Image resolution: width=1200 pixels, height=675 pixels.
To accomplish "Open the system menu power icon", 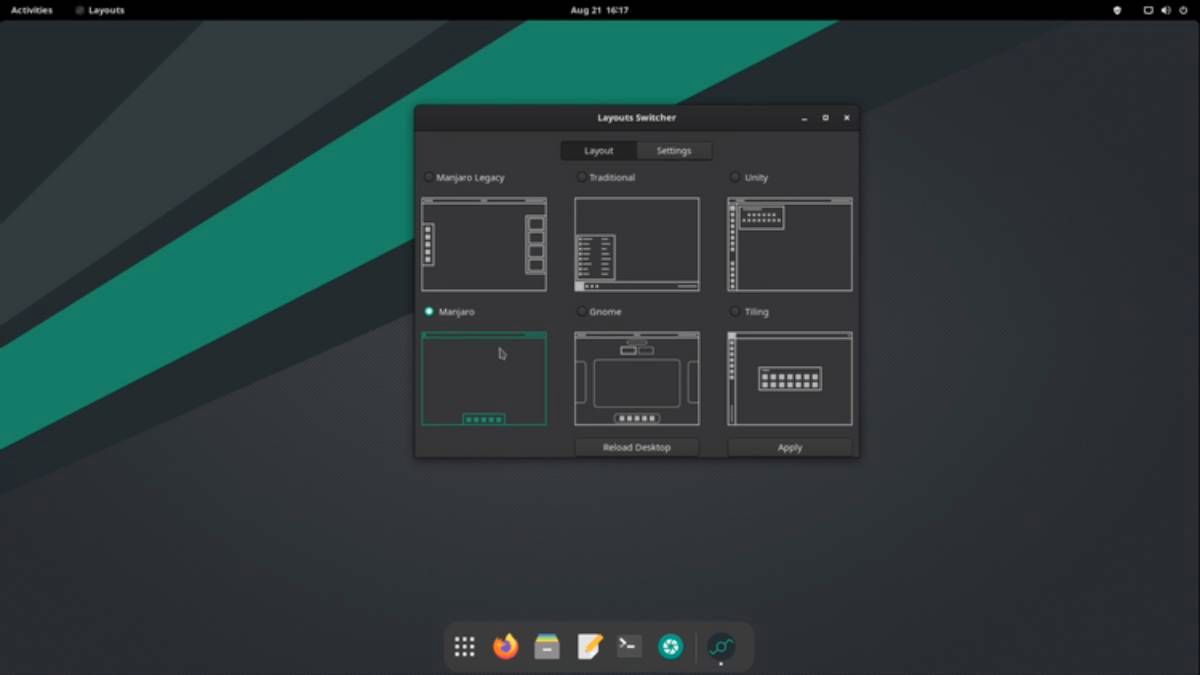I will pyautogui.click(x=1182, y=10).
